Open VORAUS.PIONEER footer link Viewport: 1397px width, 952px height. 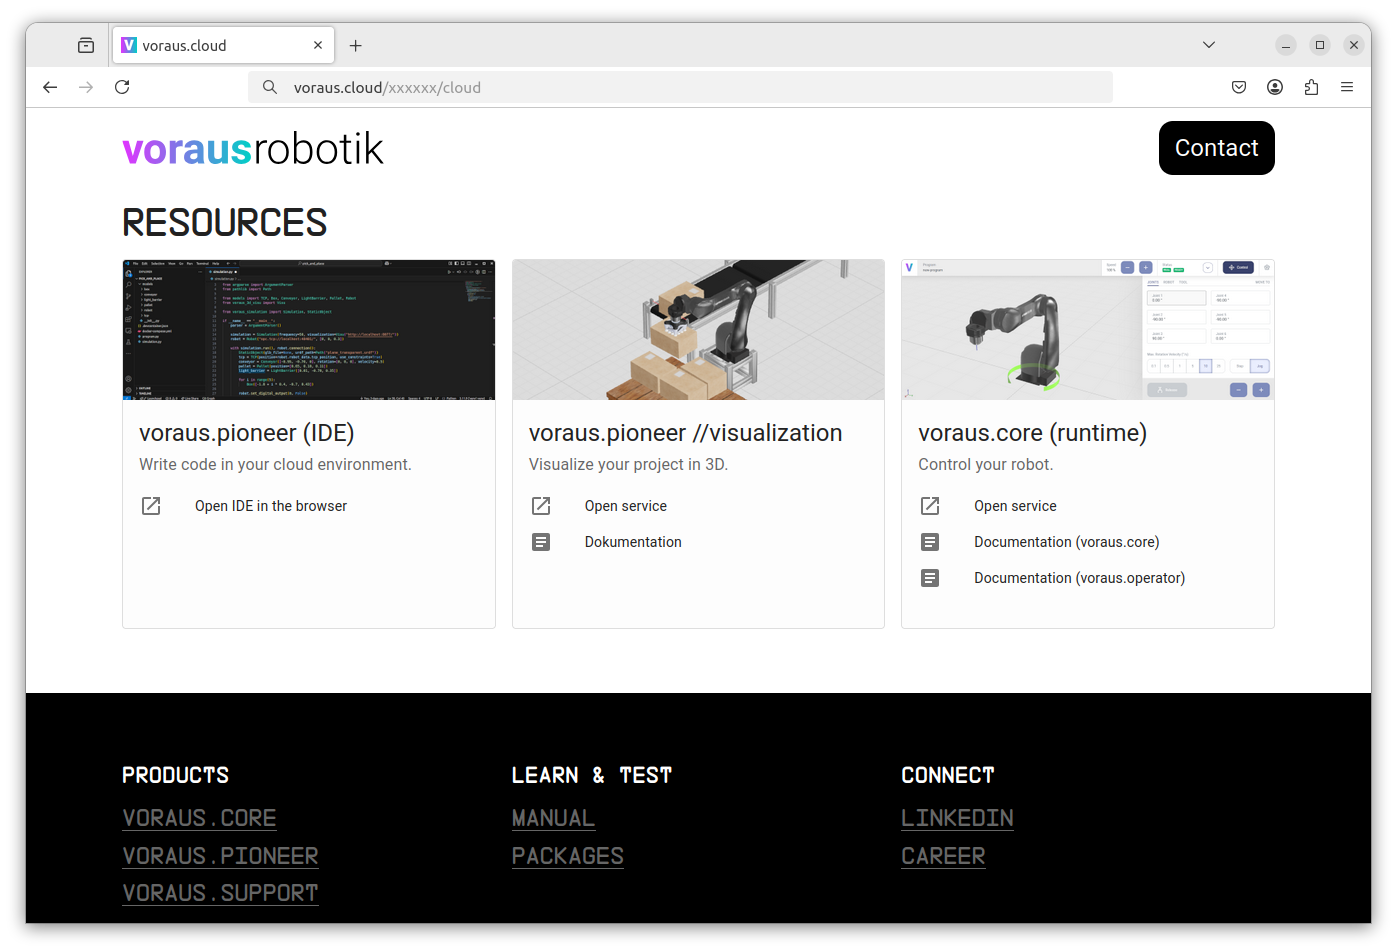220,856
